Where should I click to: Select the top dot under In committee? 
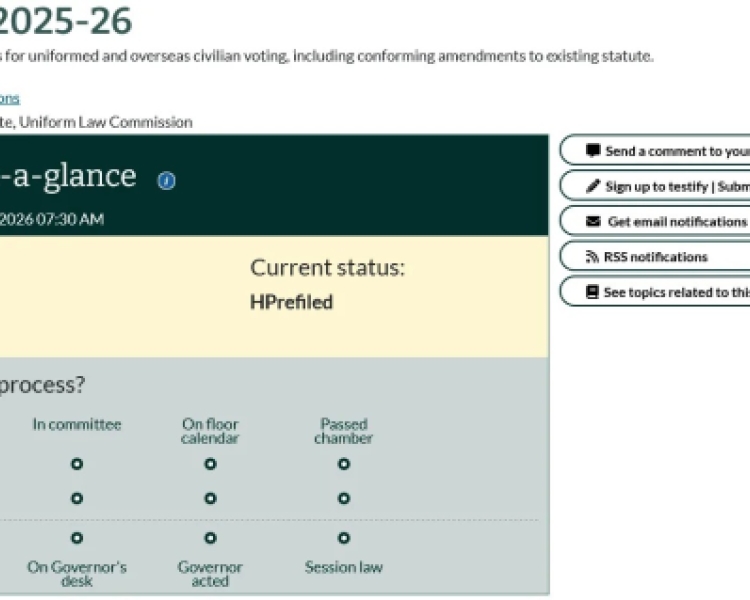point(77,464)
